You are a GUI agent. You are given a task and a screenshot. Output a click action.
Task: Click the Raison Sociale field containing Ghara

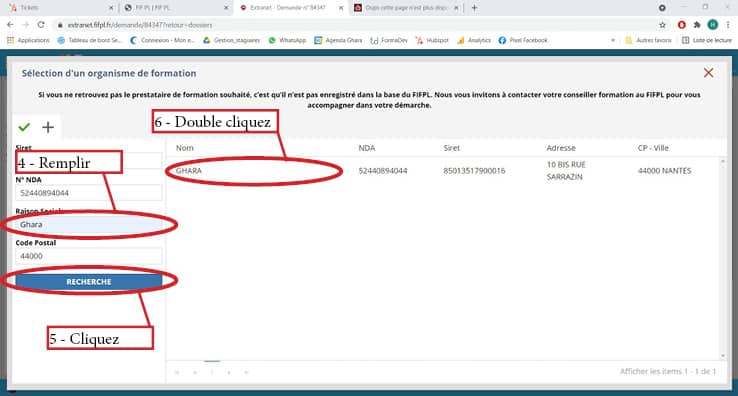(88, 225)
